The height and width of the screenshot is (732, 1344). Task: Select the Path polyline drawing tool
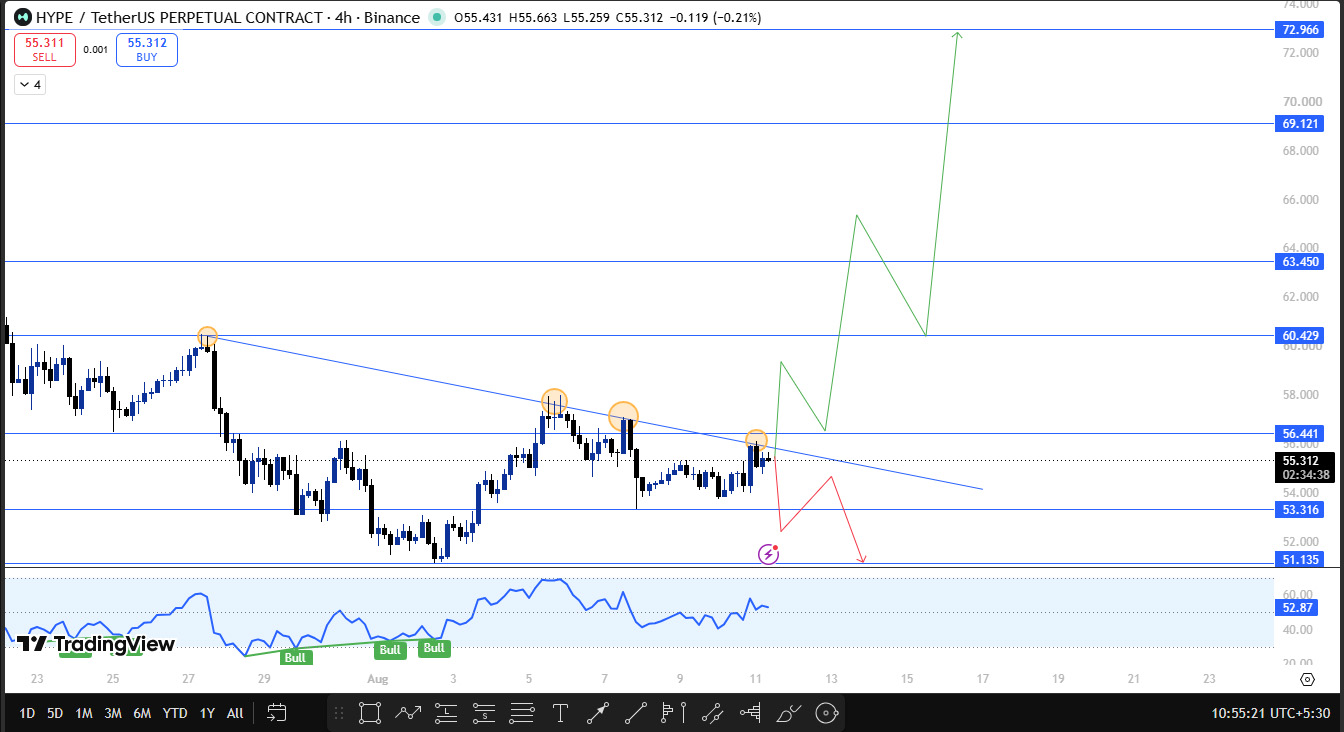pos(407,713)
